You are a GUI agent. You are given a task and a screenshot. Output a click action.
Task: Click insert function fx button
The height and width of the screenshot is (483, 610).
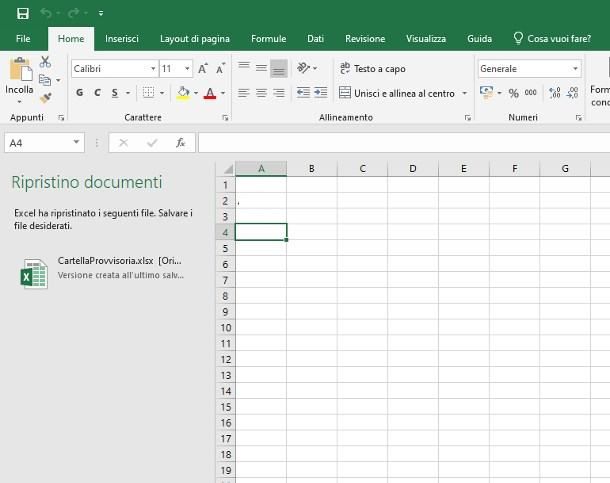click(181, 143)
